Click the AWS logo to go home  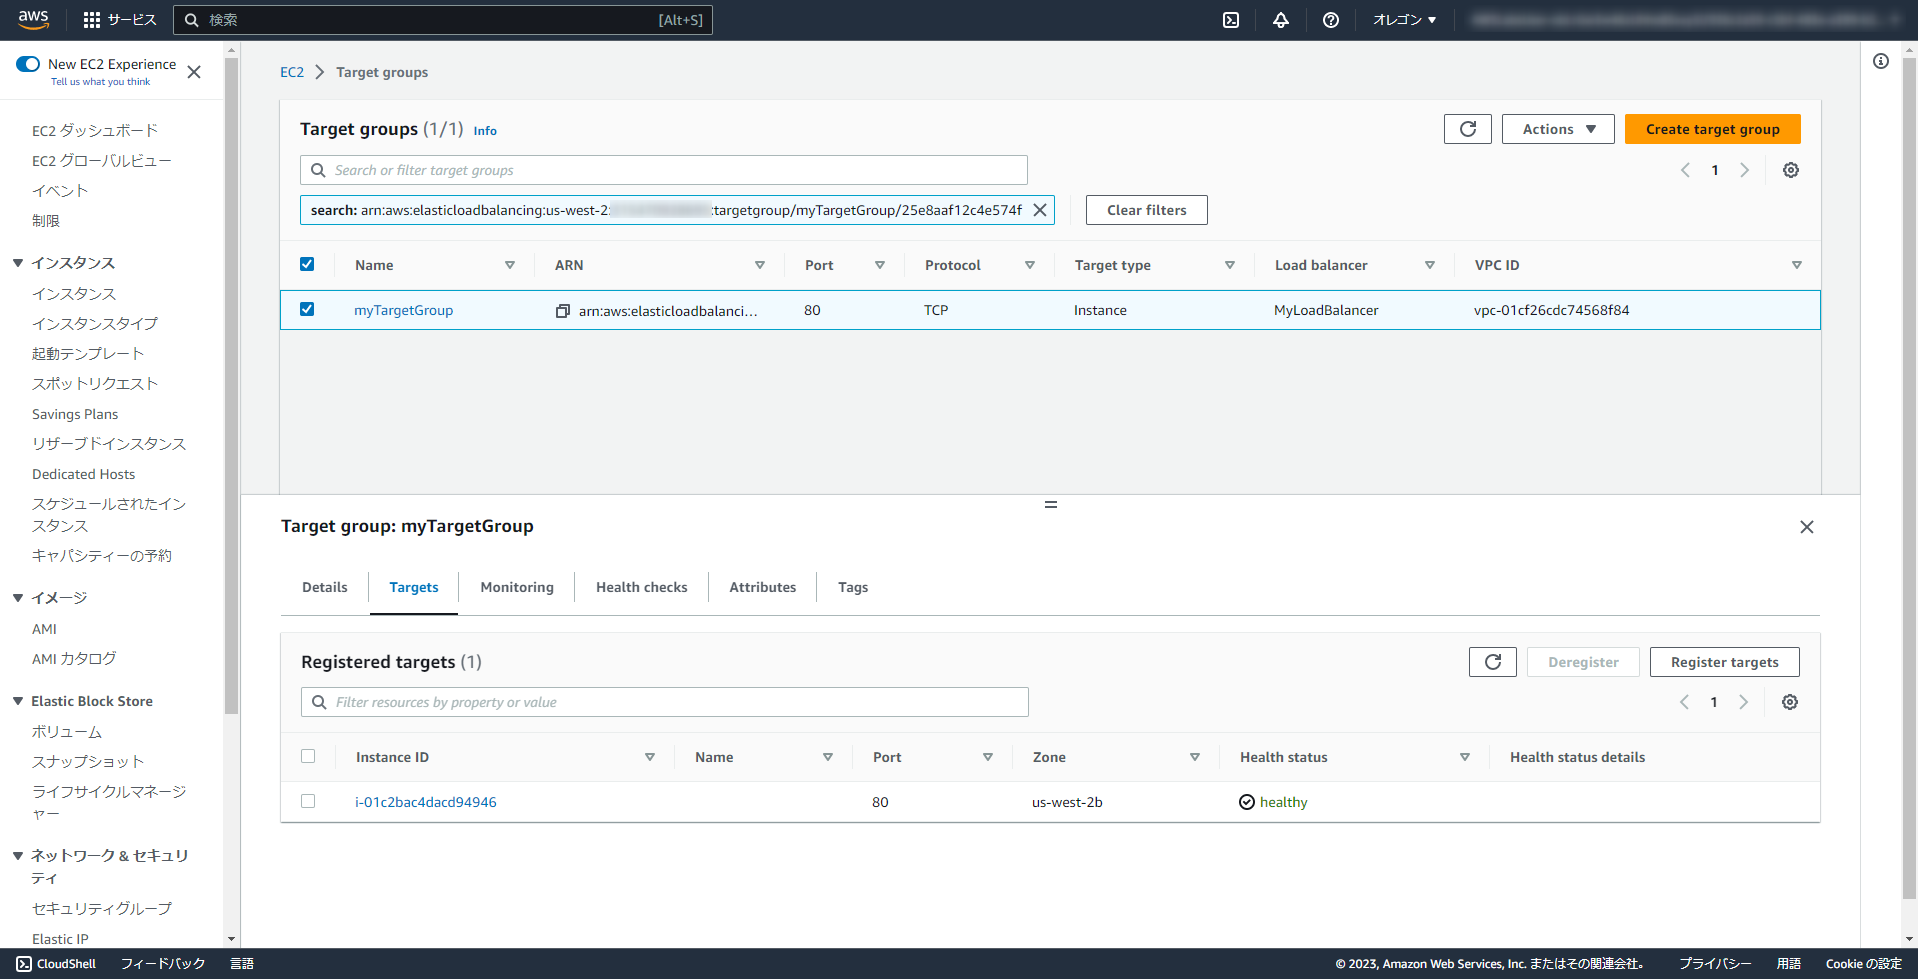[33, 20]
